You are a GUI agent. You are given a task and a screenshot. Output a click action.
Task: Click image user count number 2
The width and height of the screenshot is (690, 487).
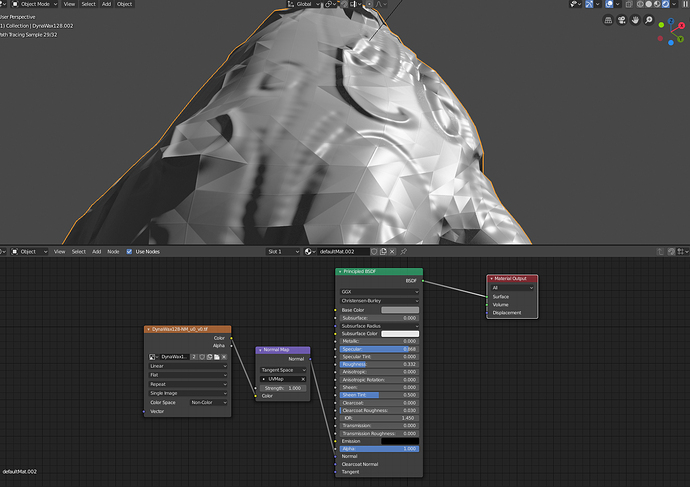pyautogui.click(x=194, y=357)
